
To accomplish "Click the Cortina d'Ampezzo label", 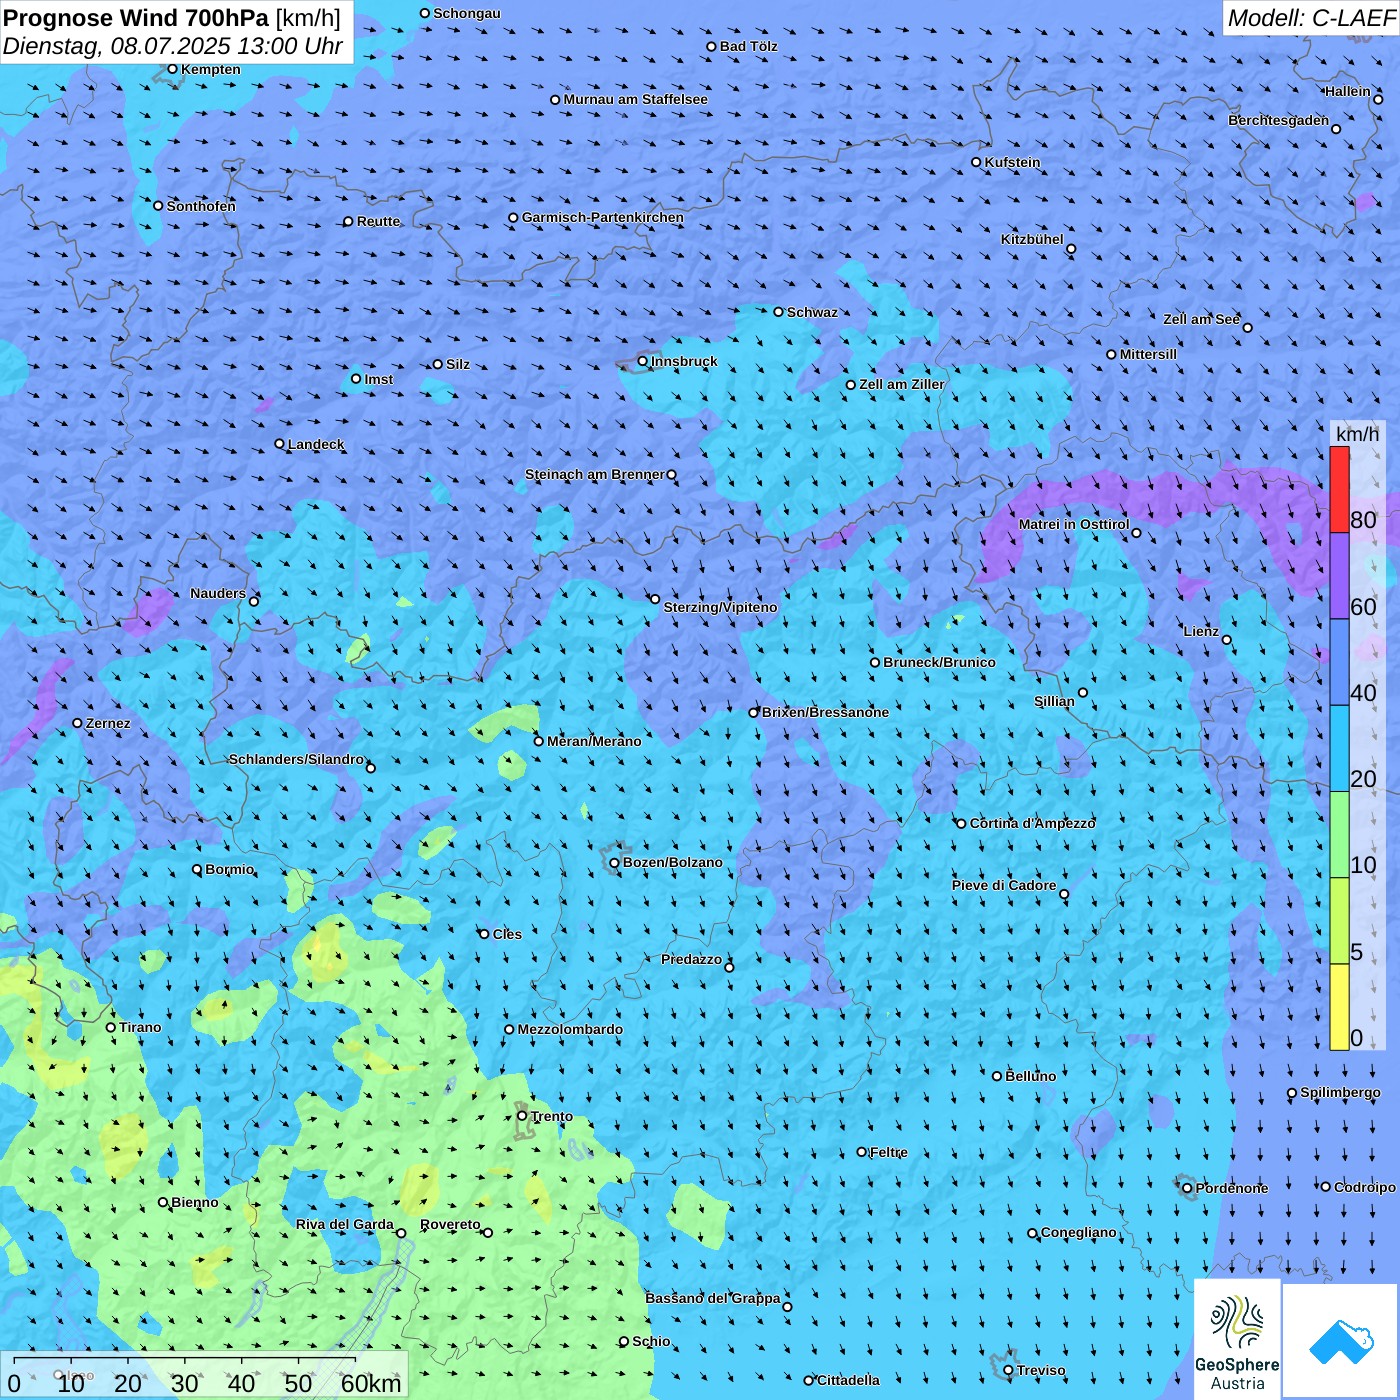I will pyautogui.click(x=1032, y=823).
